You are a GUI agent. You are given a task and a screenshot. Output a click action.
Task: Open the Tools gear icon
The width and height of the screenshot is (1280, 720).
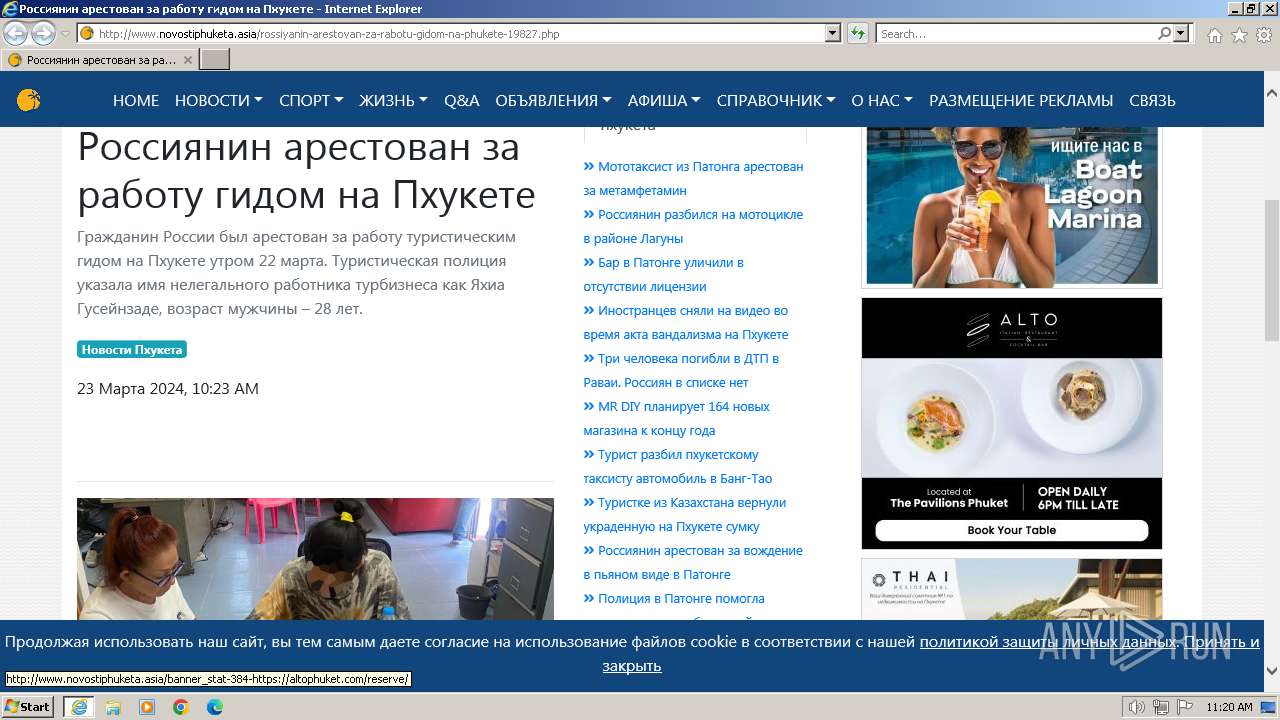pyautogui.click(x=1264, y=34)
